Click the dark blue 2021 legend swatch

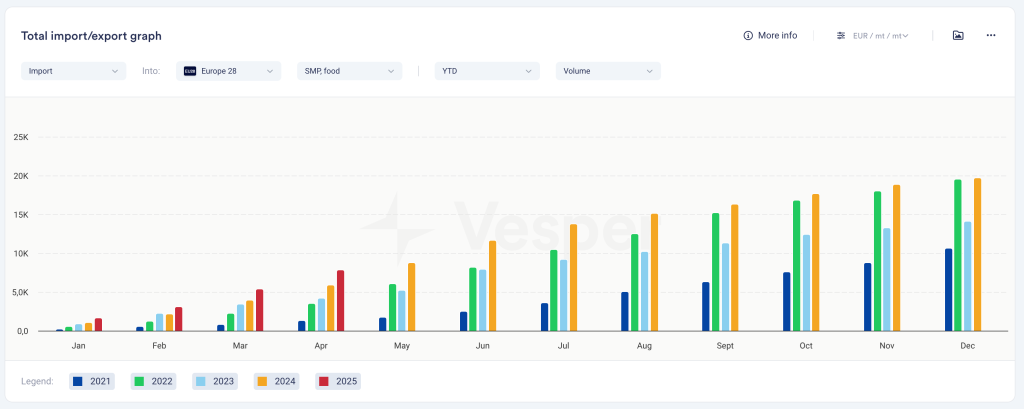pos(78,382)
